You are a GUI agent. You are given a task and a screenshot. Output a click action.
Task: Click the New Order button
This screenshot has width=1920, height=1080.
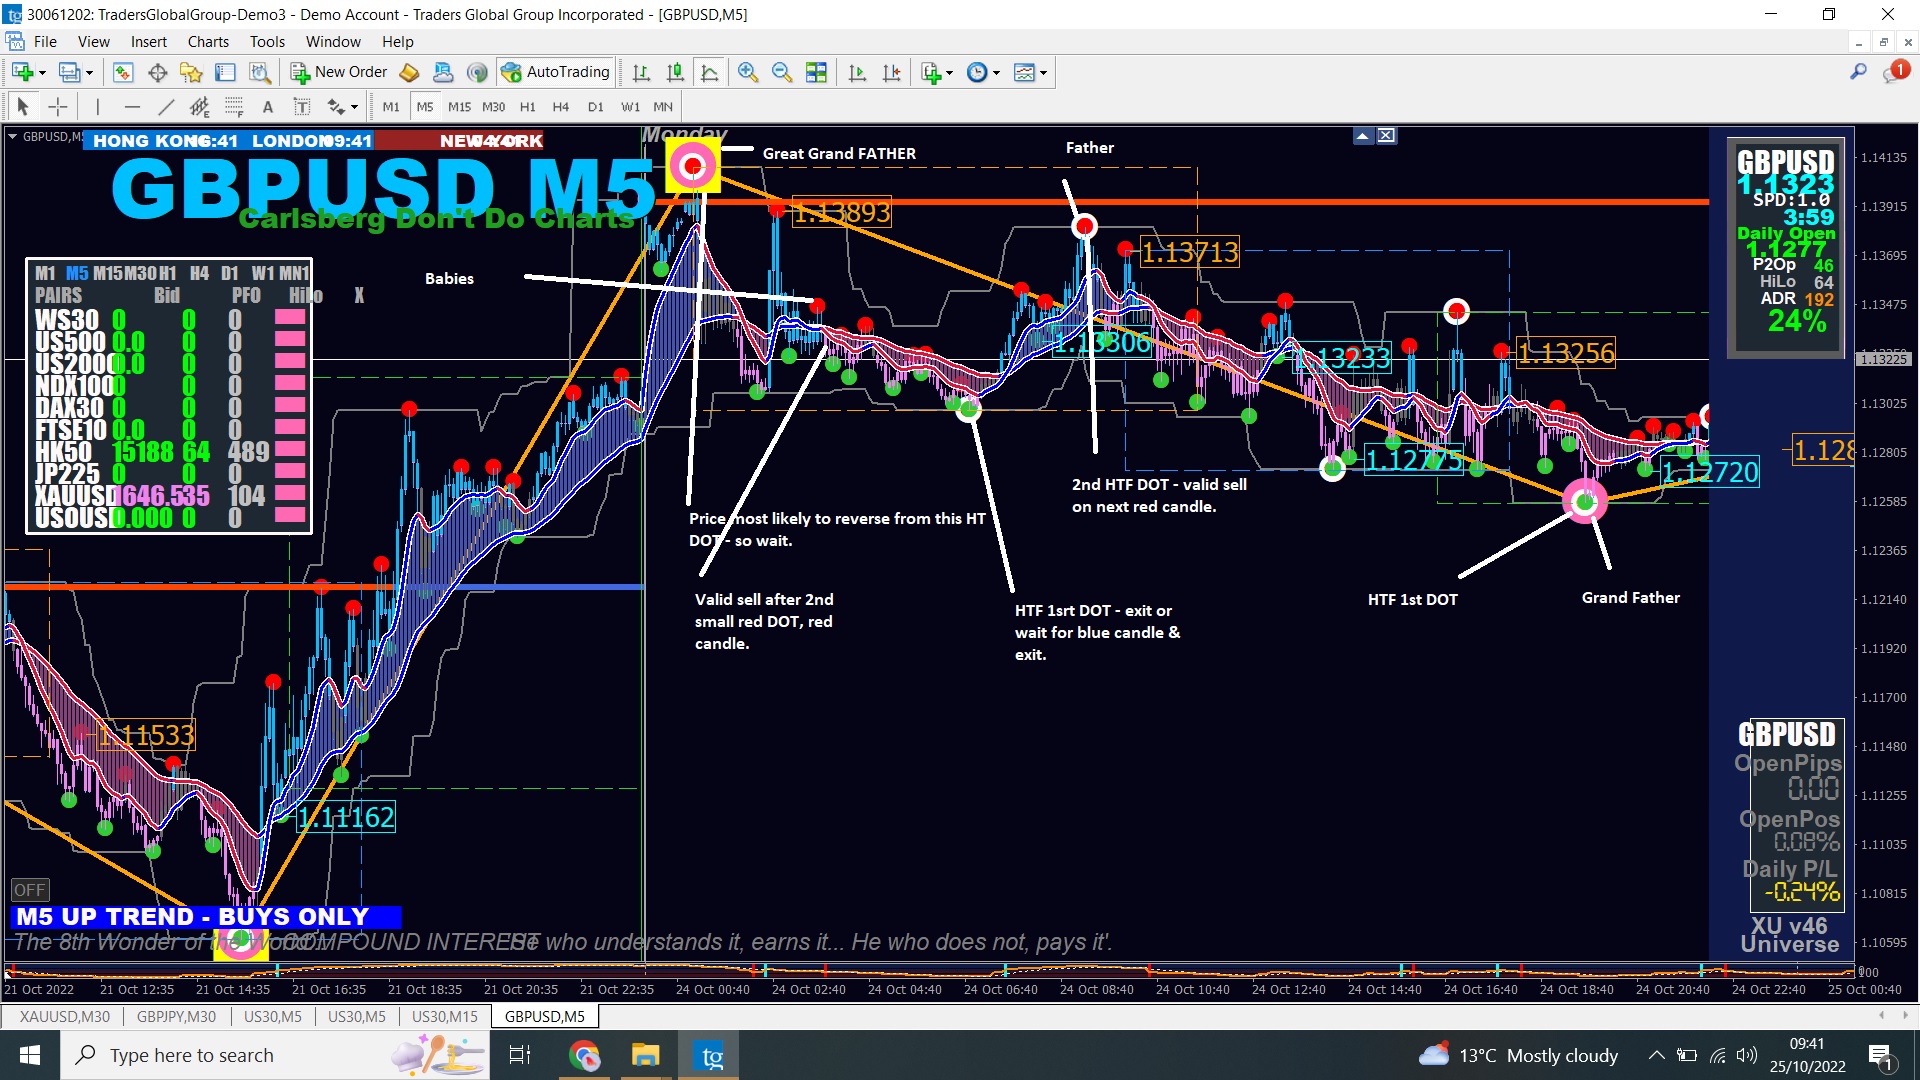coord(339,72)
